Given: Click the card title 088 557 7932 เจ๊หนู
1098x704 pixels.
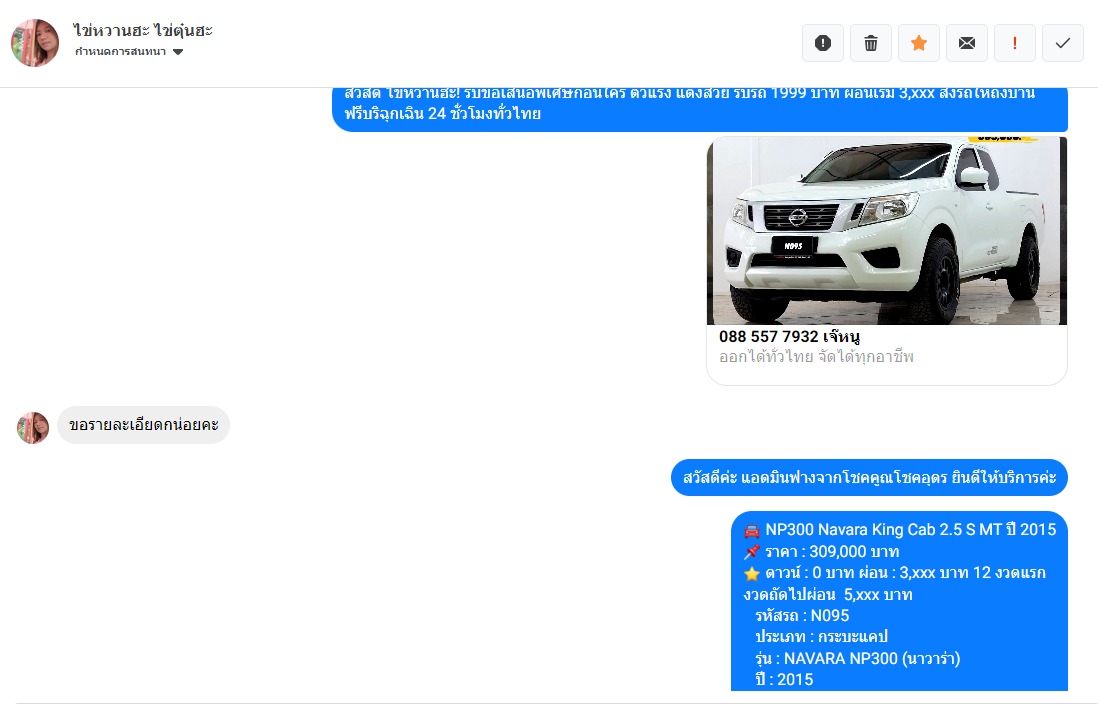Looking at the screenshot, I should point(789,336).
